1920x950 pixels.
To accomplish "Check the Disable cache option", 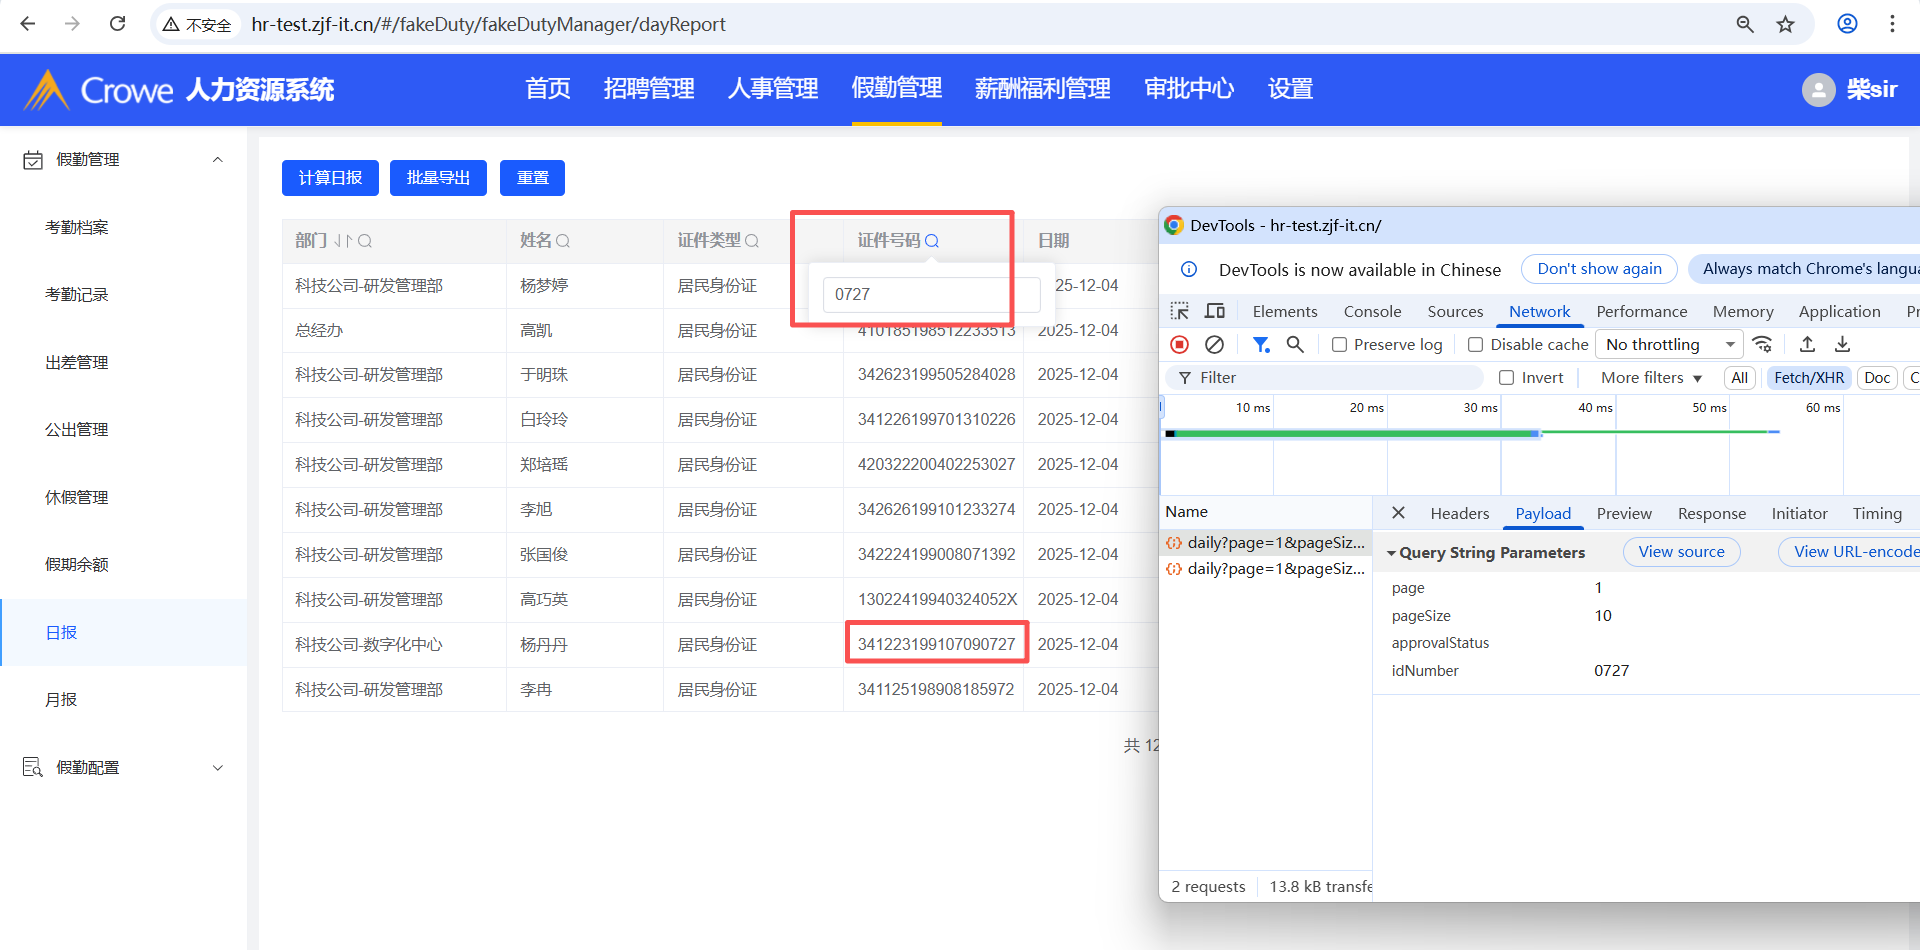I will click(1475, 345).
